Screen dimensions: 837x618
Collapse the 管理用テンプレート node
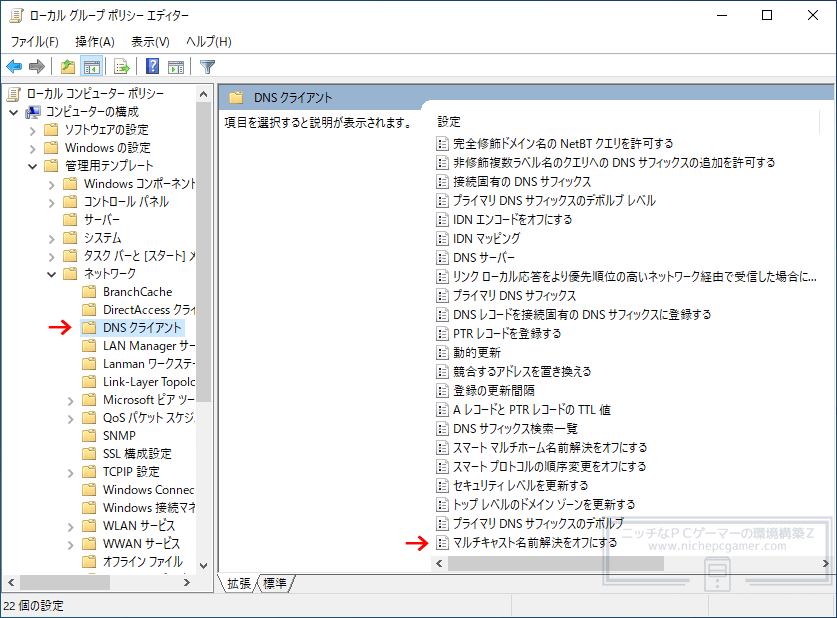click(x=33, y=166)
